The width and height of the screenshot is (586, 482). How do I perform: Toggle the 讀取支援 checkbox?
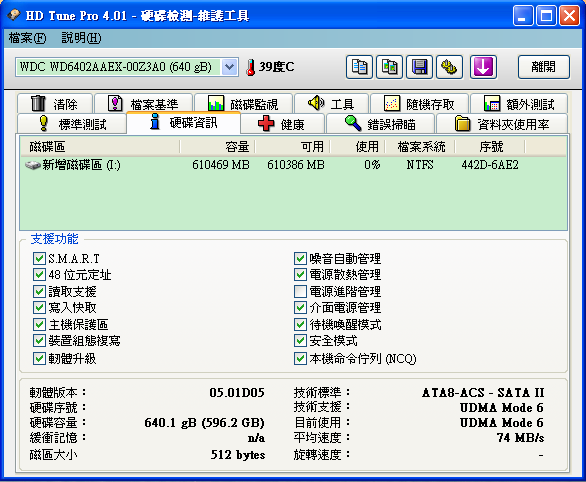(39, 291)
